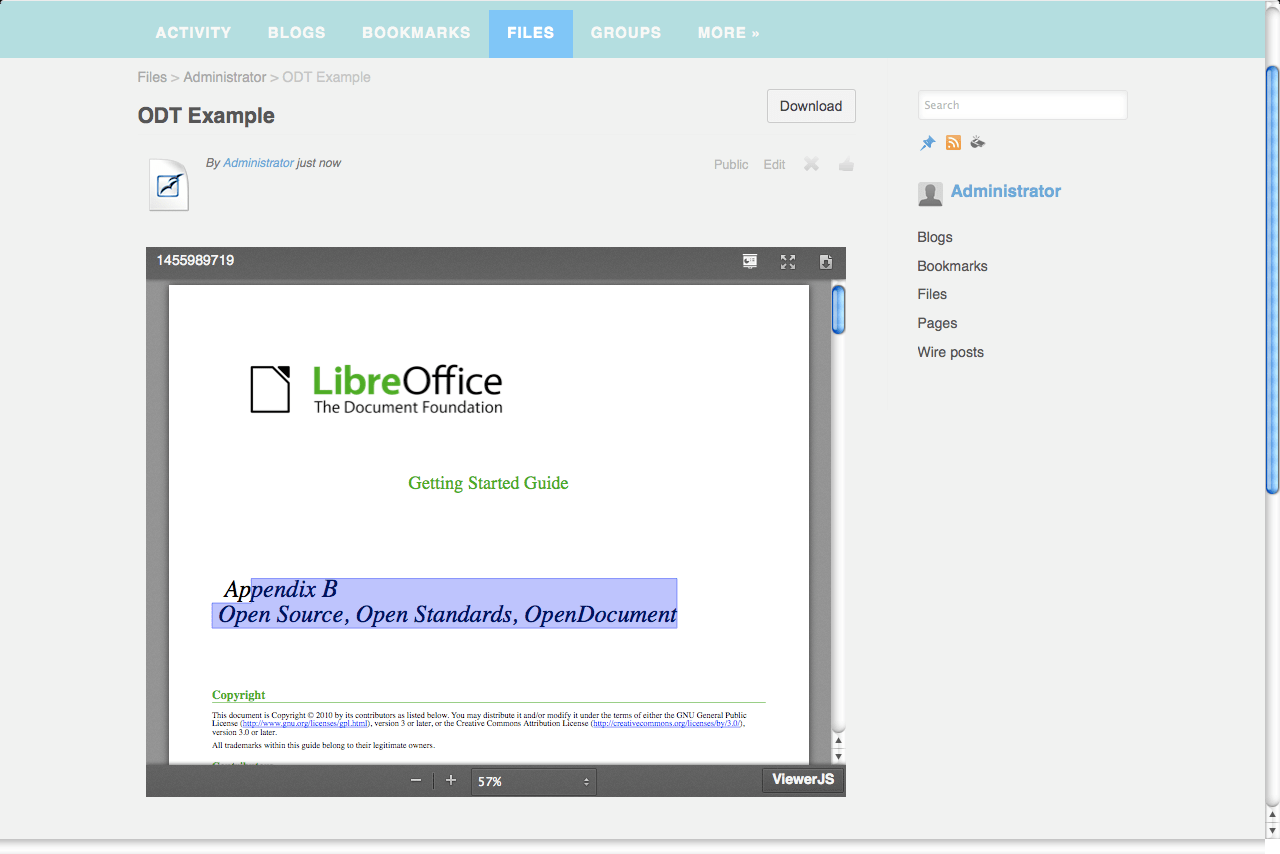Click the viewer scrollbar down arrow
The height and width of the screenshot is (854, 1280).
click(839, 756)
